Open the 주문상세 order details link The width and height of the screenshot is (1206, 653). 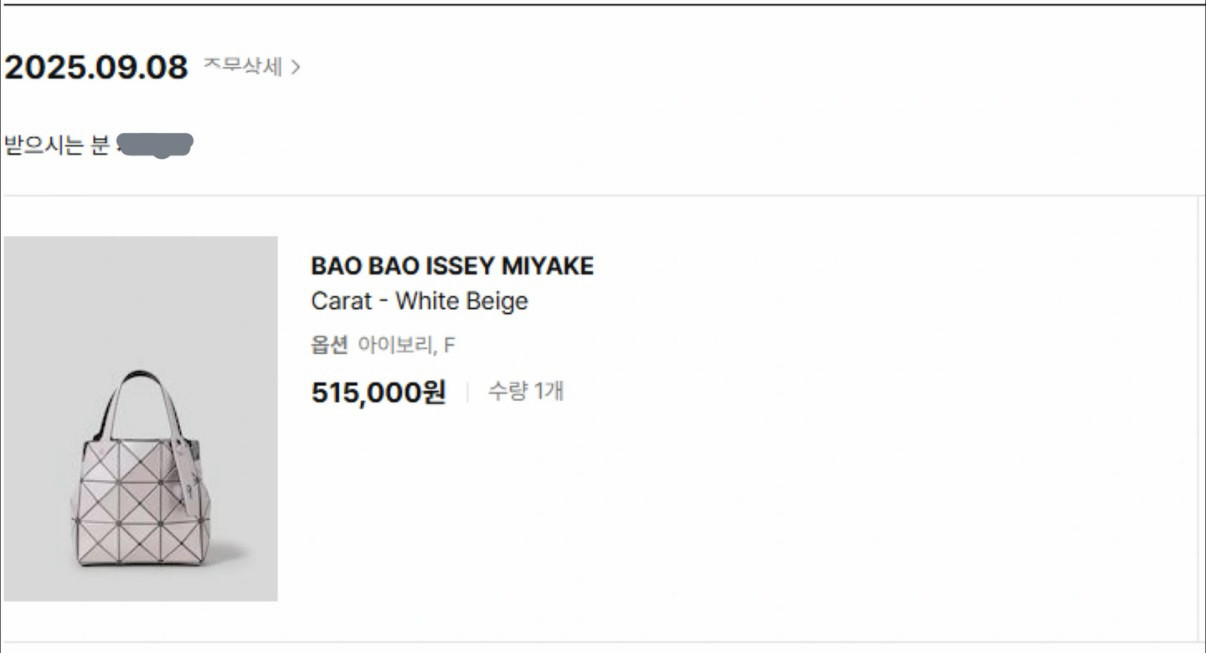point(243,67)
